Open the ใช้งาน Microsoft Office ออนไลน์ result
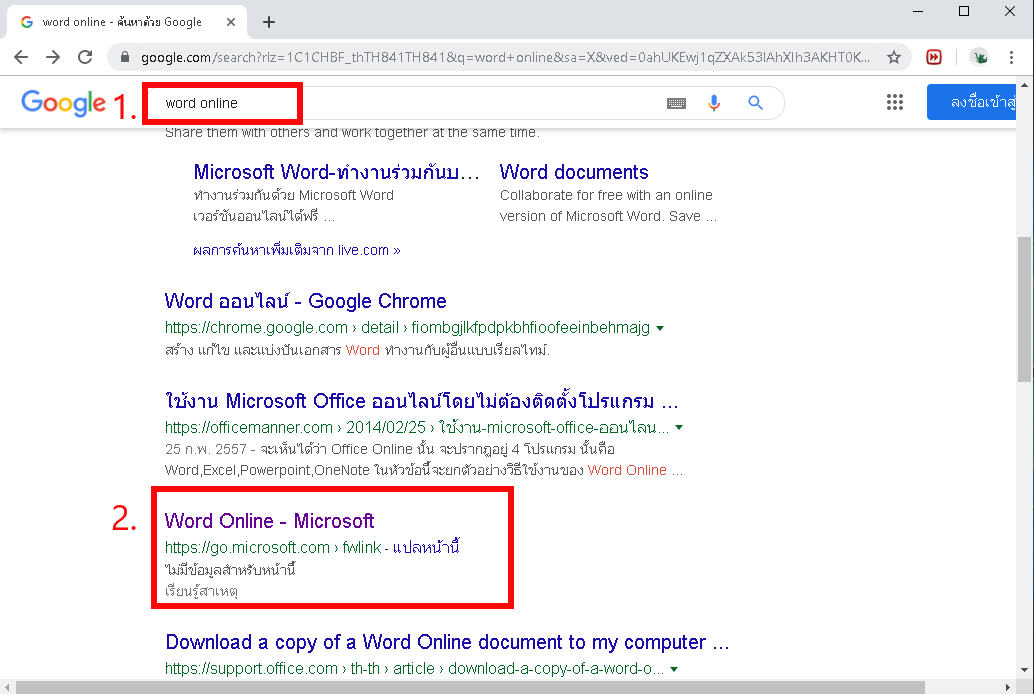Image resolution: width=1034 pixels, height=694 pixels. [421, 401]
